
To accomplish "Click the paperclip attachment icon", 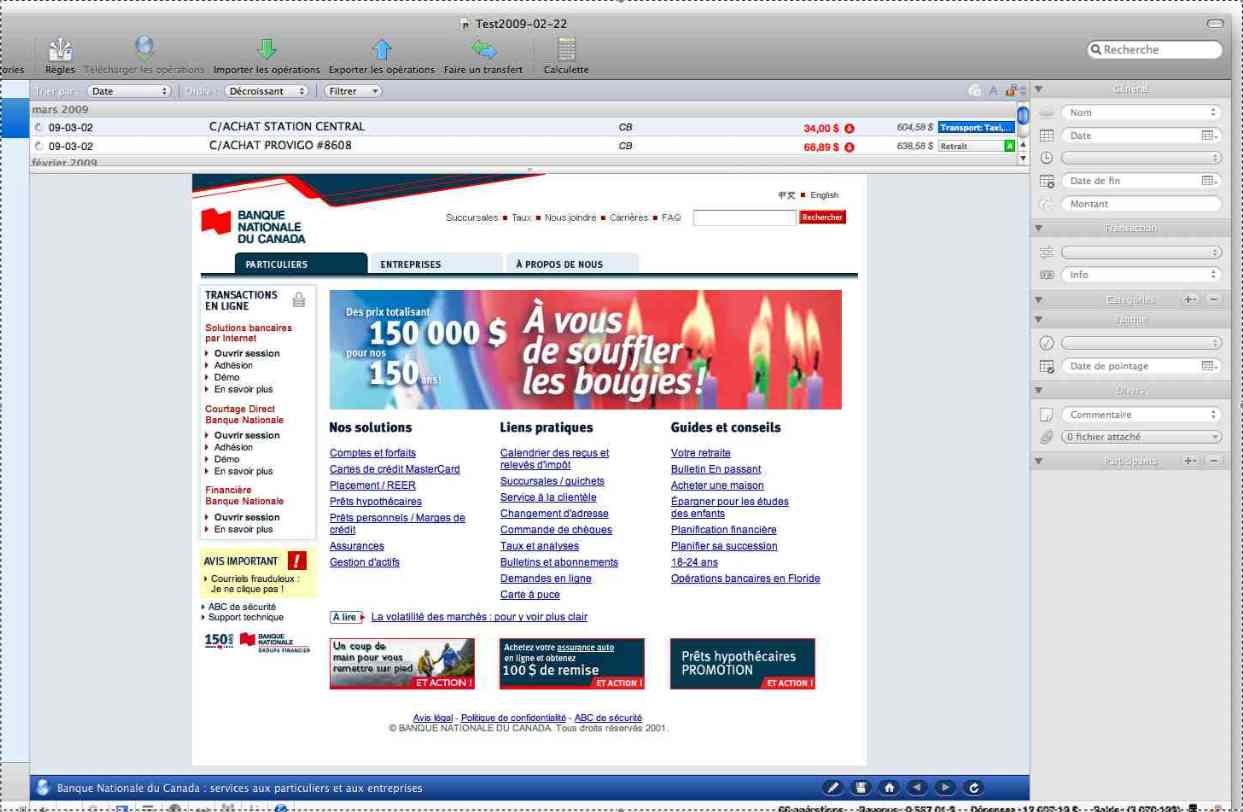I will coord(1047,437).
